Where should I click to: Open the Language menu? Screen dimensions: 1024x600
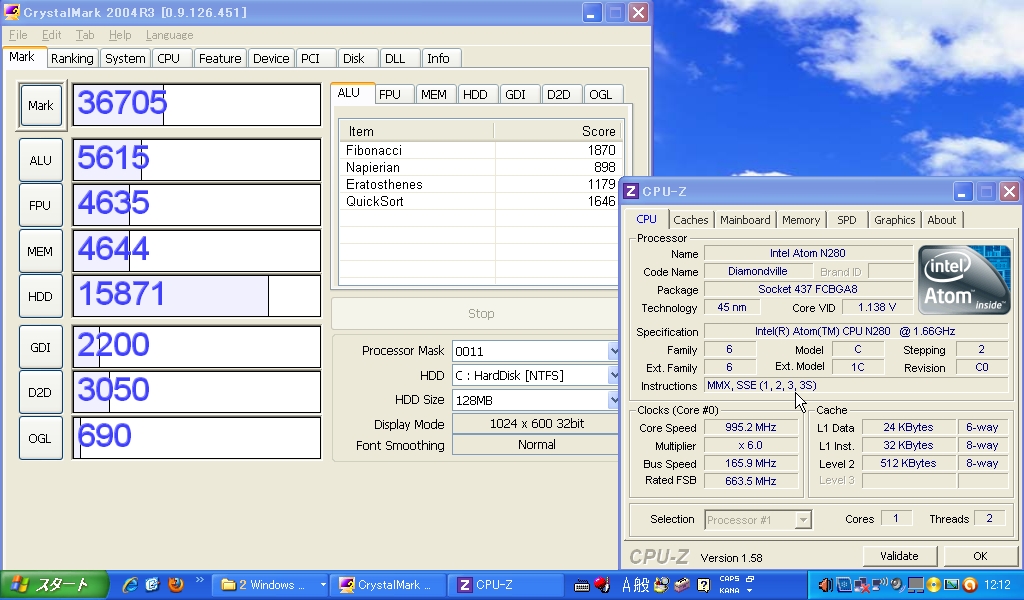[x=169, y=35]
